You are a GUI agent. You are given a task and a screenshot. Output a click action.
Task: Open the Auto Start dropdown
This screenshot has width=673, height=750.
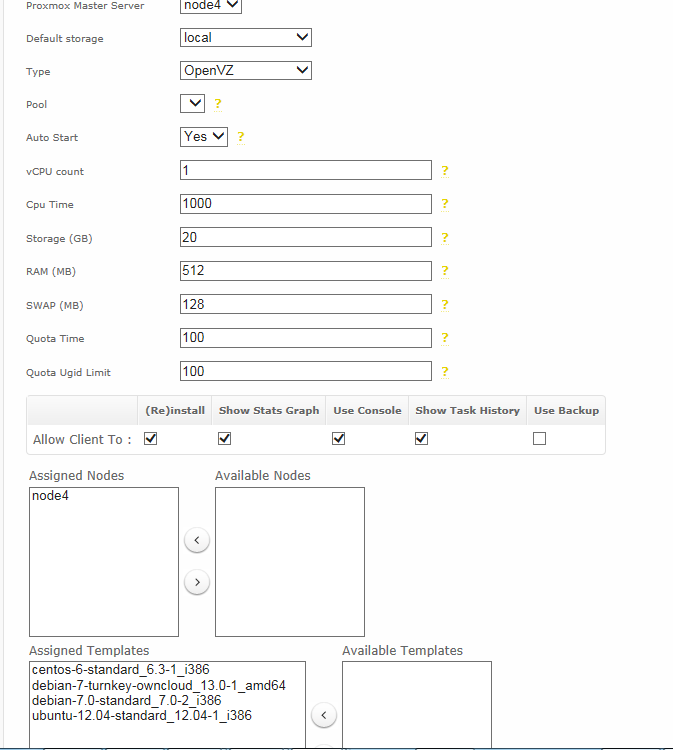pos(203,137)
